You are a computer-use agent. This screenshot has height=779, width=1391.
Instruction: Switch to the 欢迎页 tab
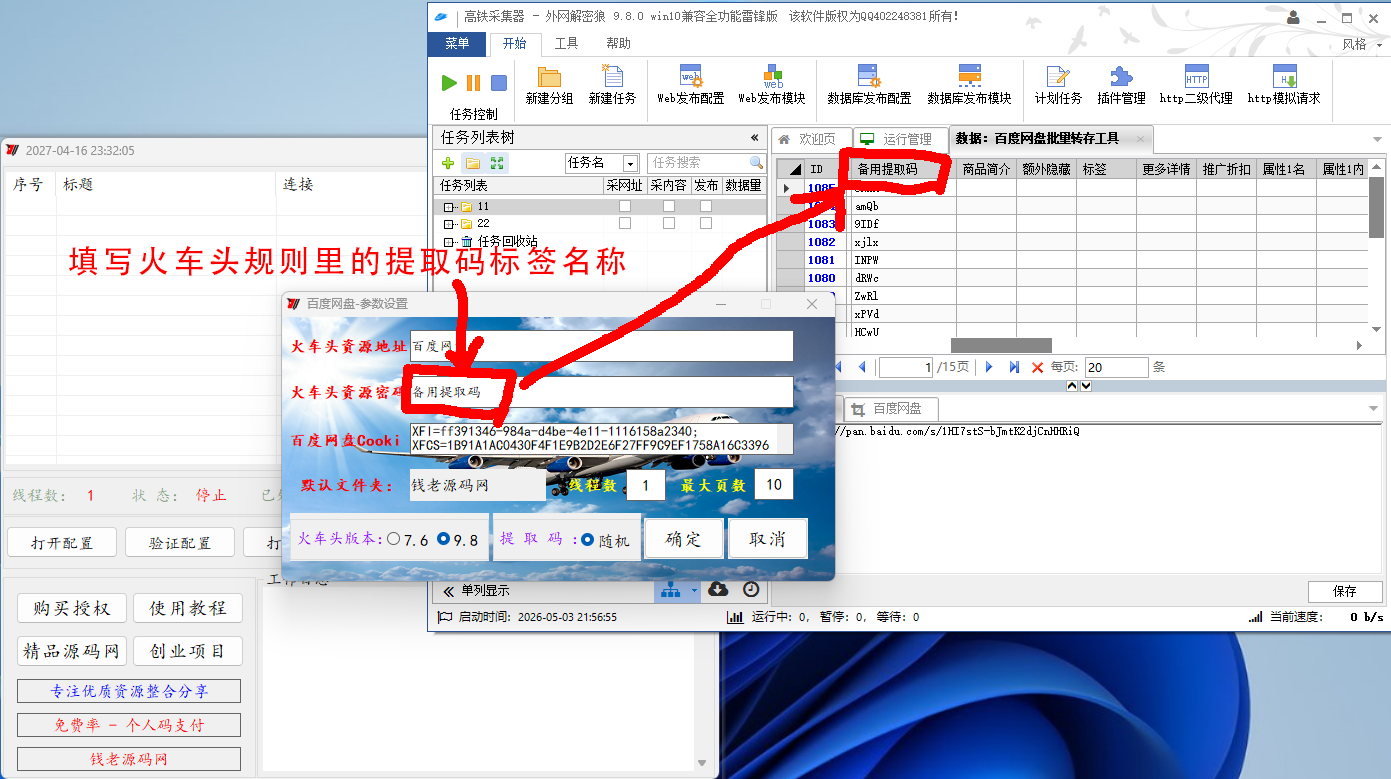[x=810, y=139]
